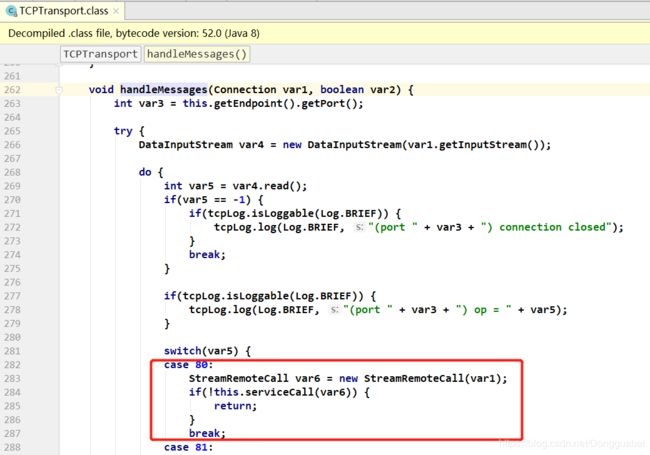Screen dimensions: 650x455
Task: Click var4.read() on line 269
Action: coord(267,186)
